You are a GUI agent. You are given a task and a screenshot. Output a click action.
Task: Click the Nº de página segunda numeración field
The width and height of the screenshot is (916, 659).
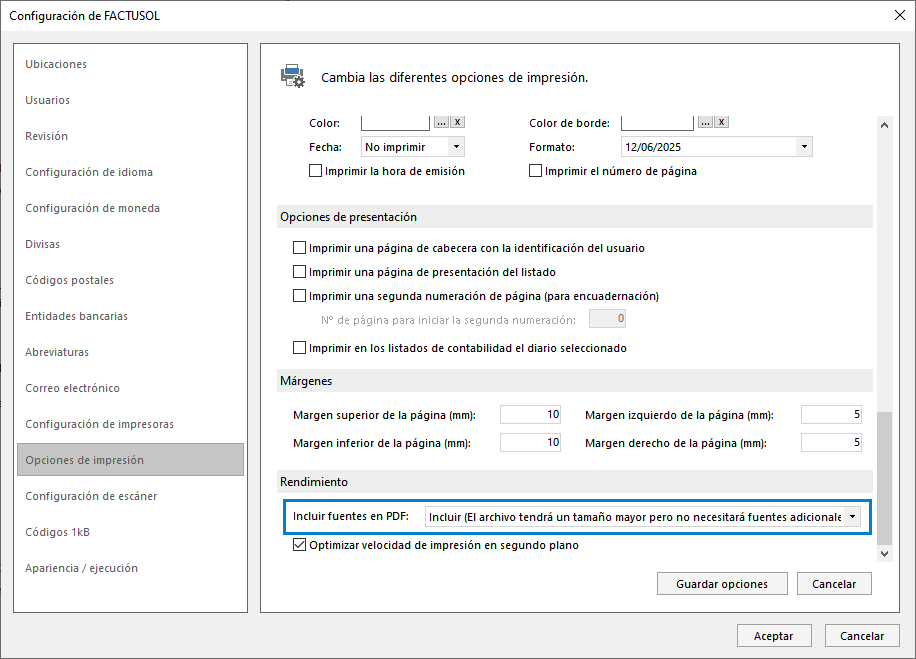(x=608, y=319)
